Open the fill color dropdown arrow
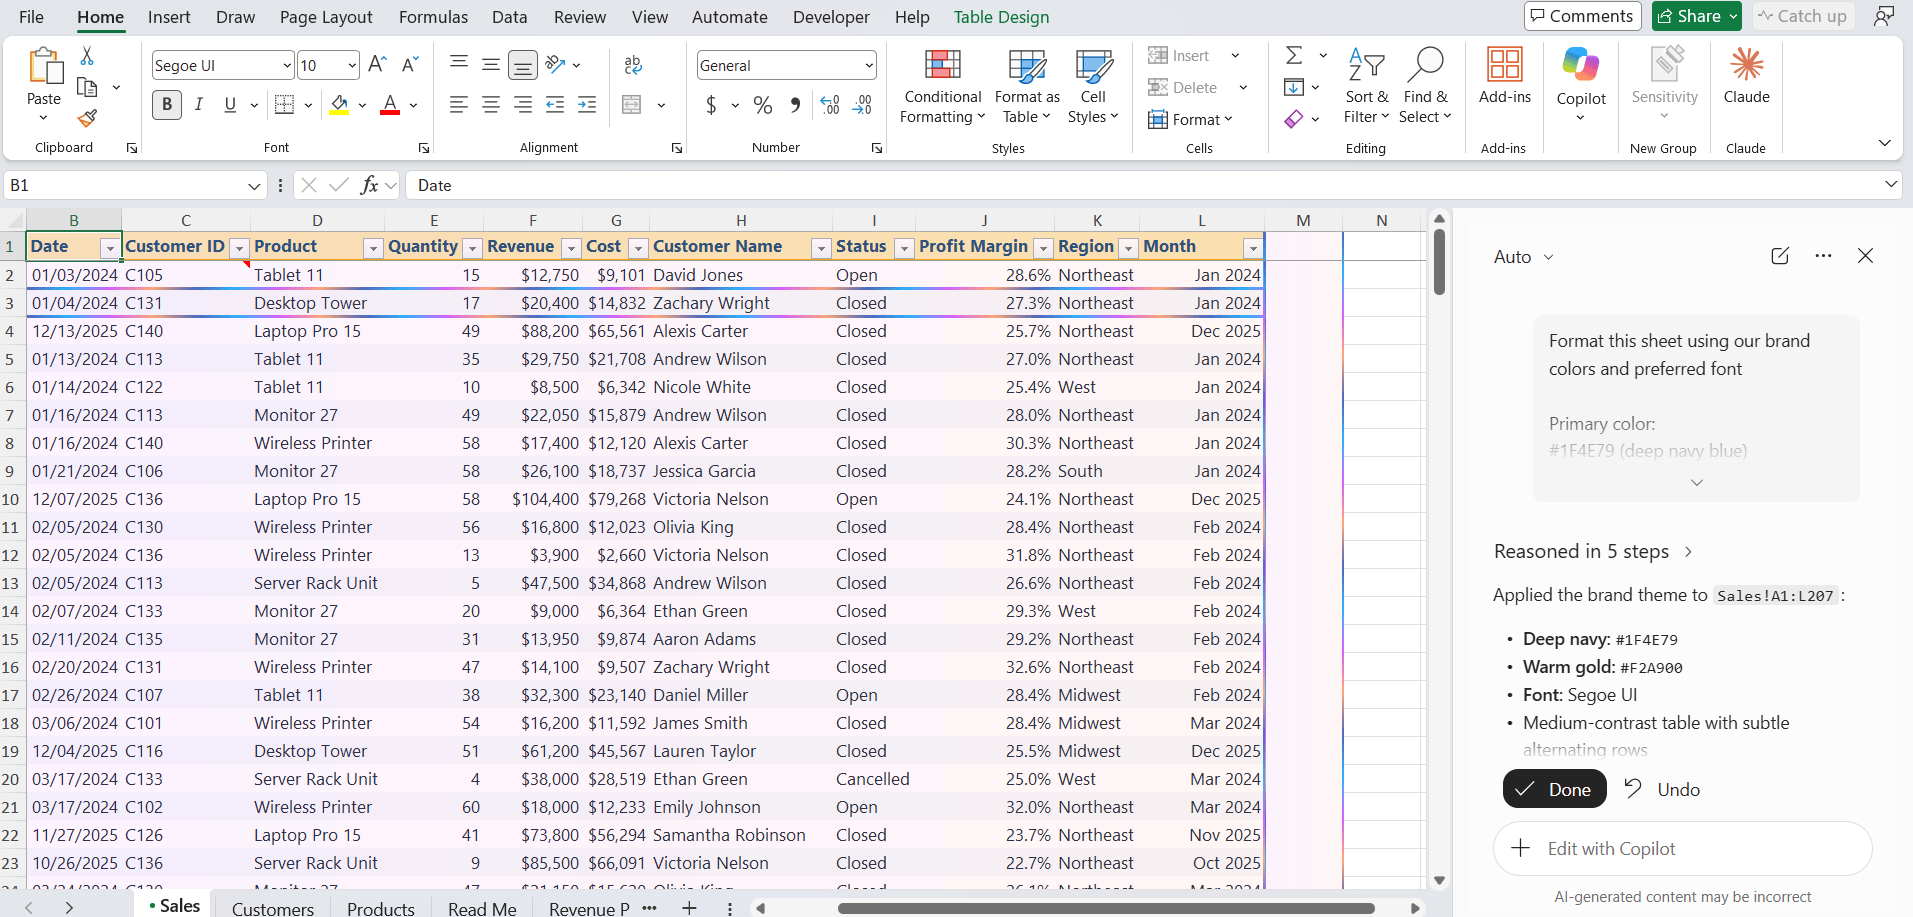Screen dimensions: 1913x917 coord(362,105)
